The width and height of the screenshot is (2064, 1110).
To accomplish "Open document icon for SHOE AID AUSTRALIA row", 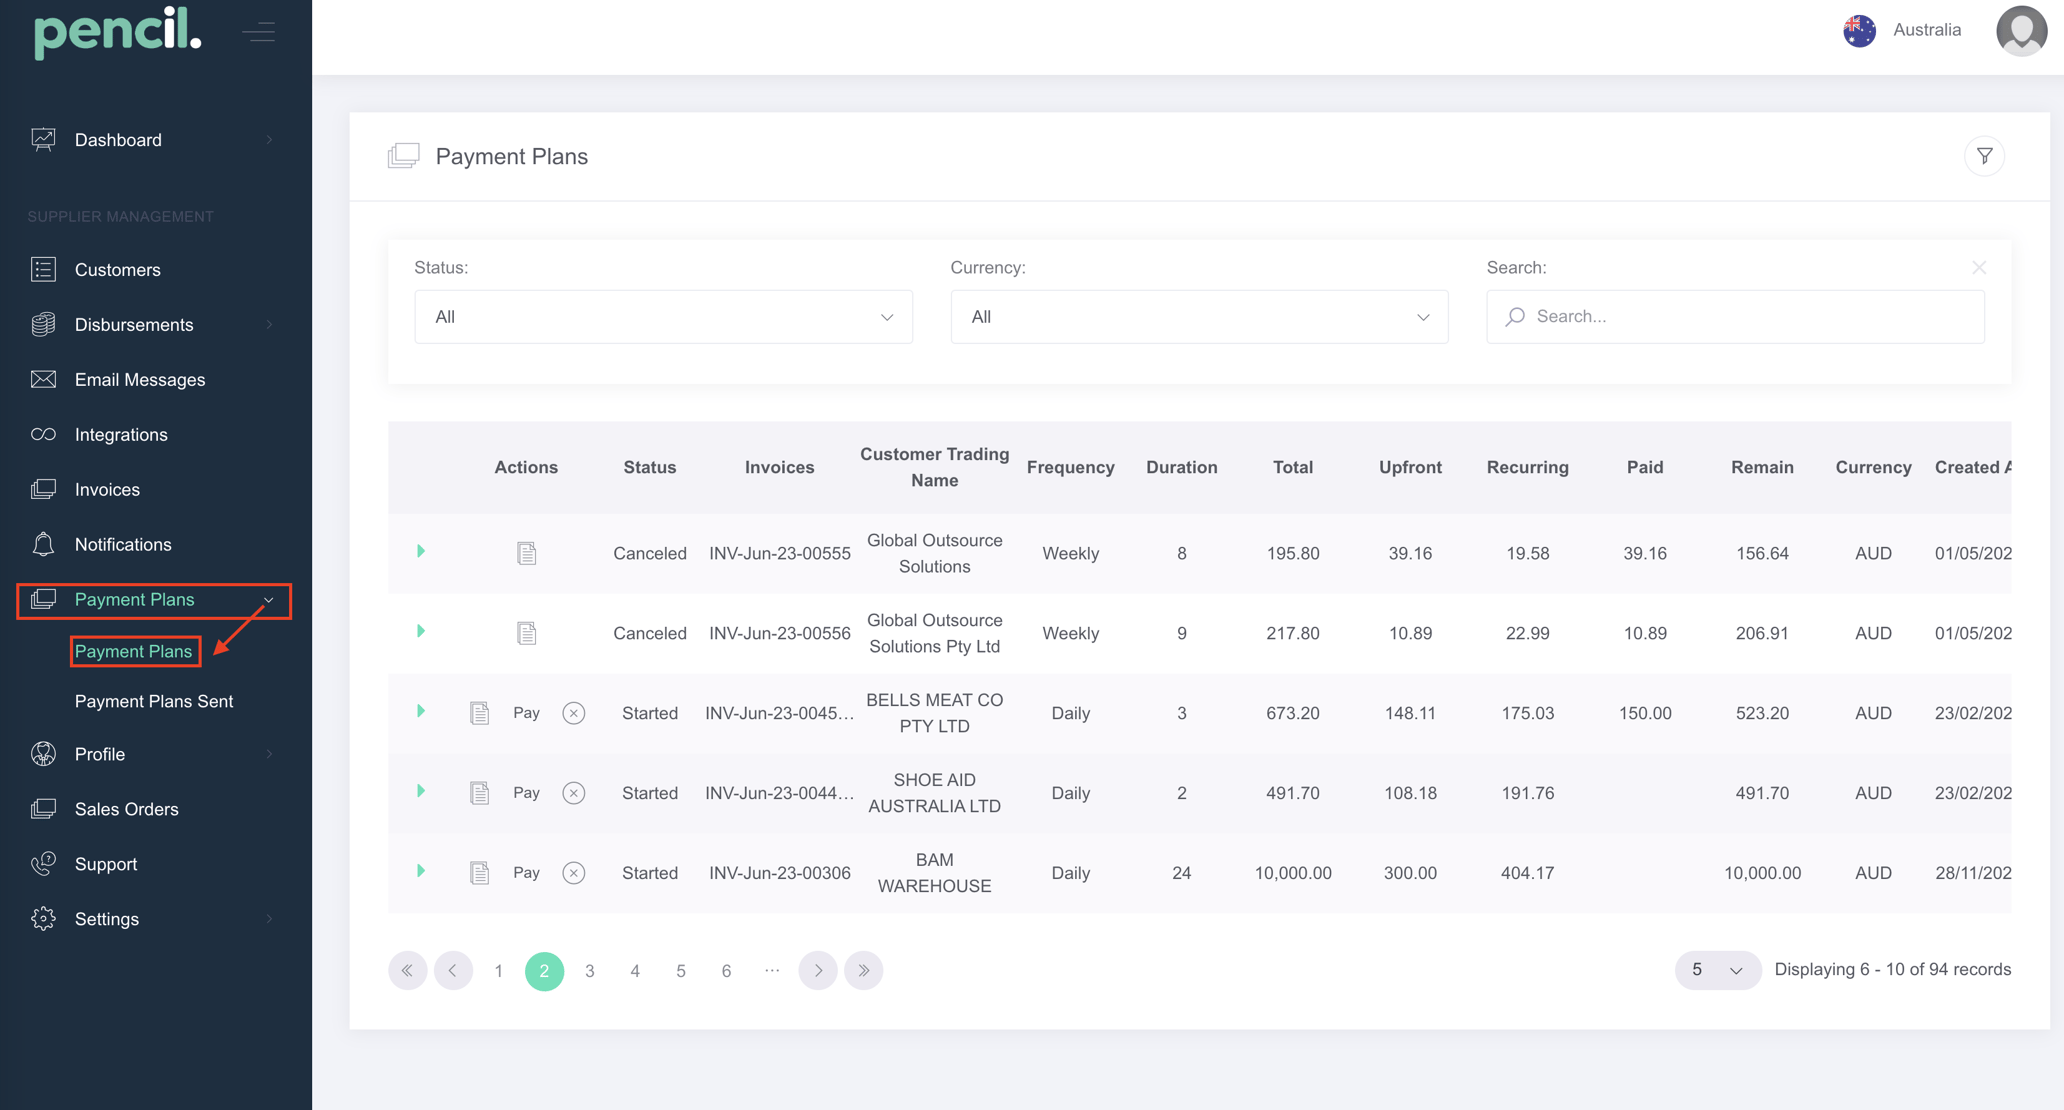I will (479, 793).
